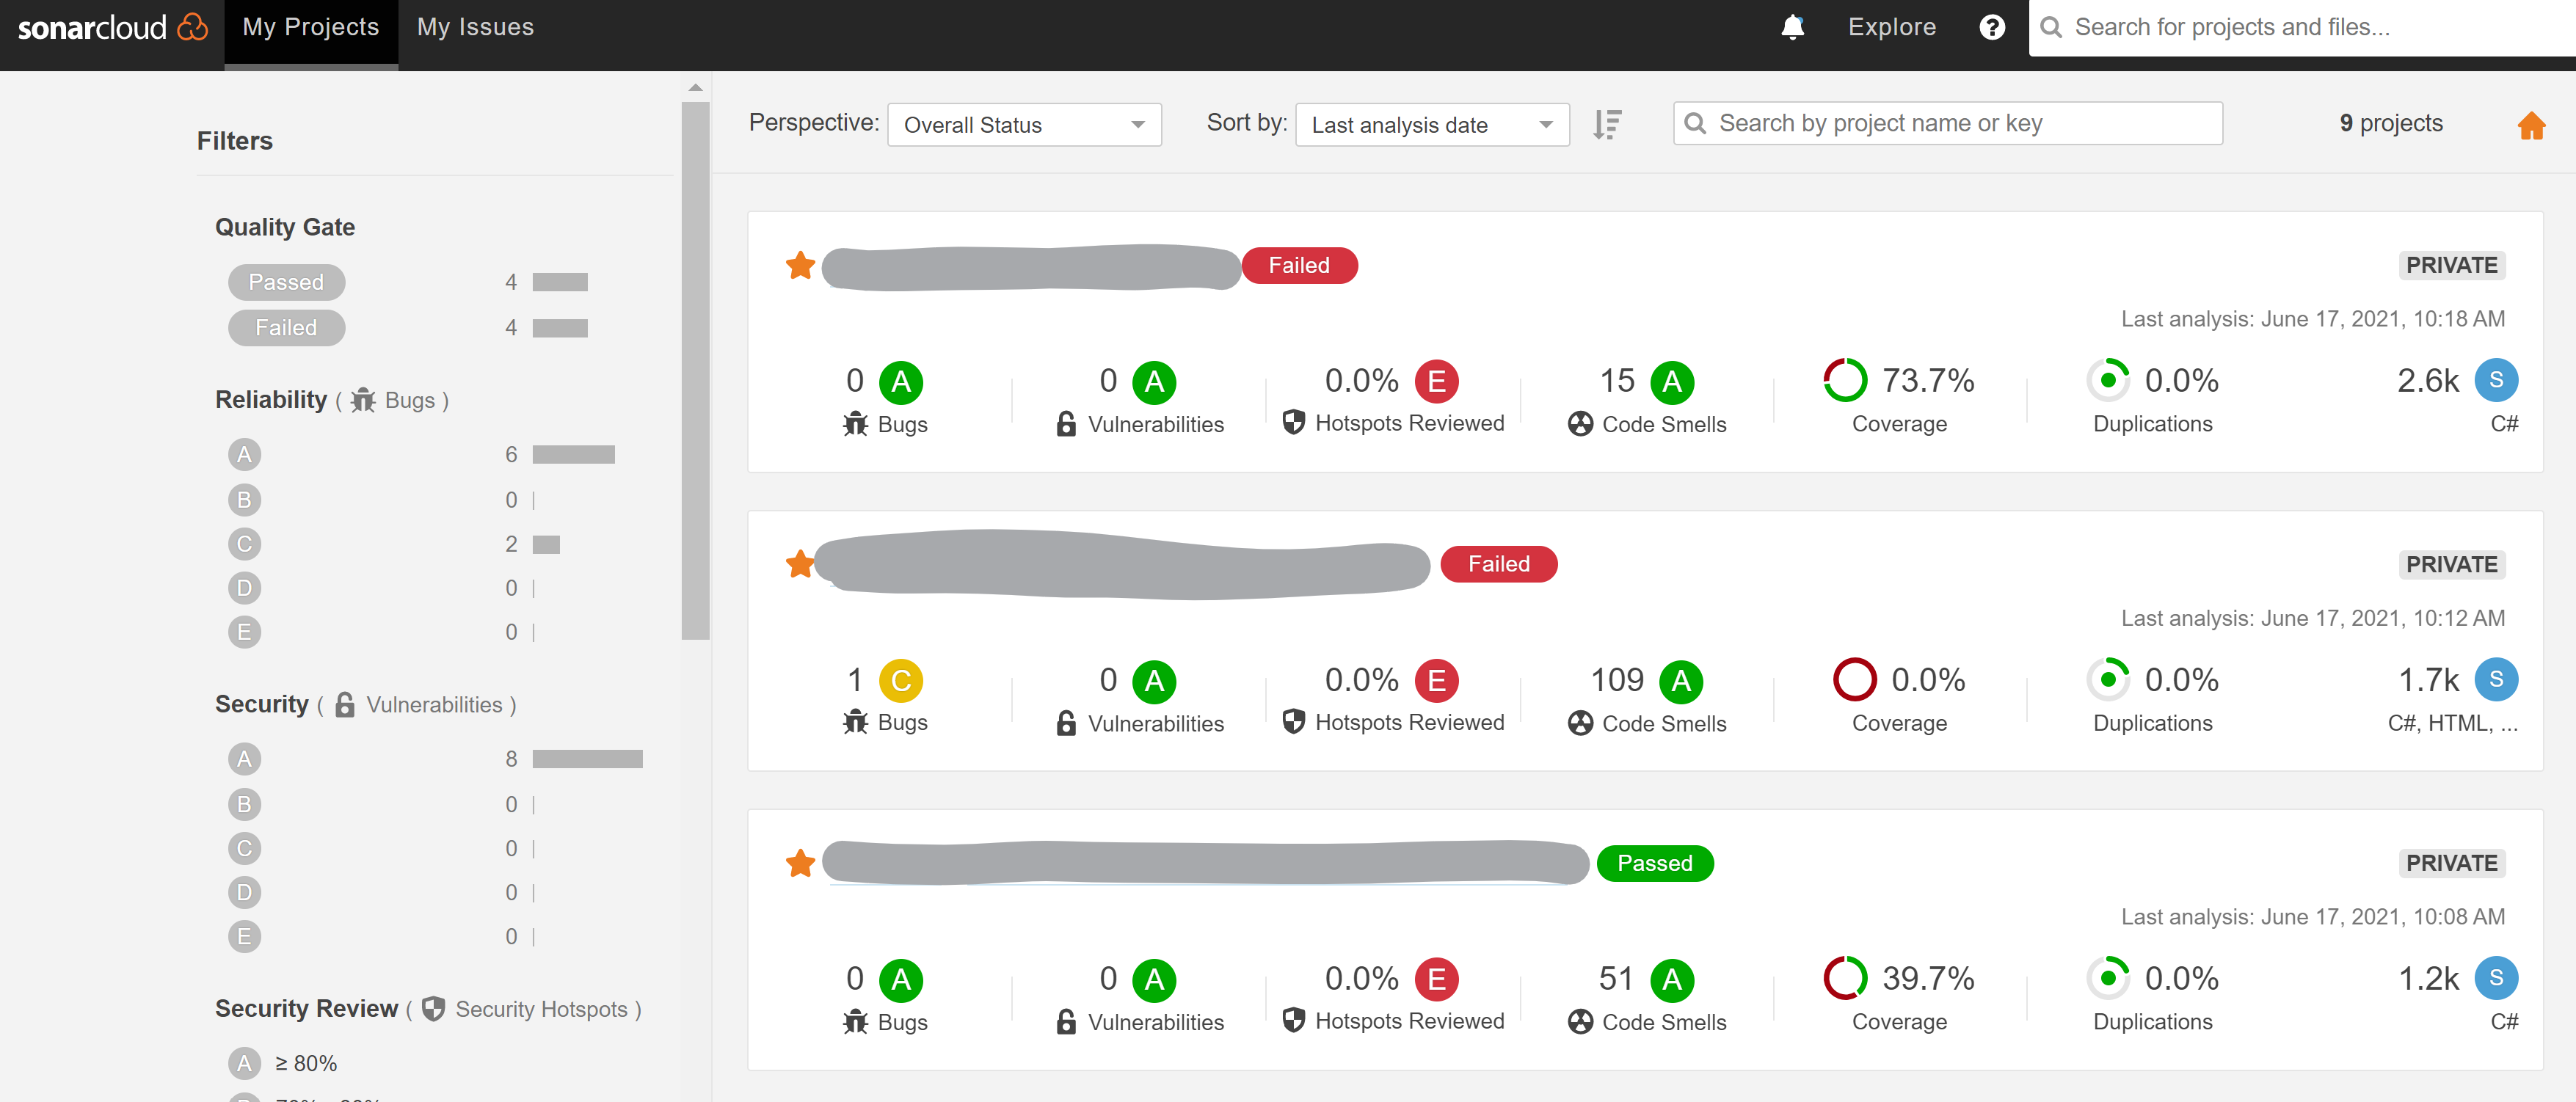
Task: Click the blue S language icon on first project
Action: (2497, 380)
